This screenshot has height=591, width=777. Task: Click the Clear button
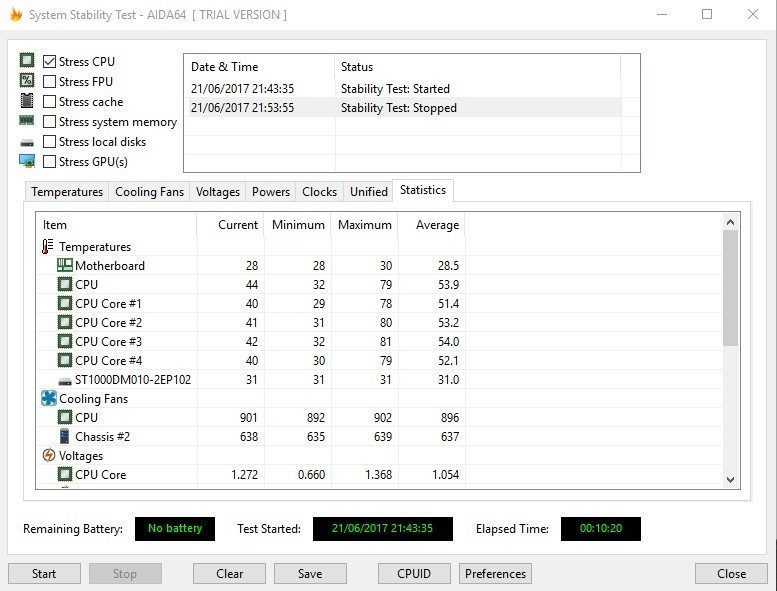tap(229, 574)
